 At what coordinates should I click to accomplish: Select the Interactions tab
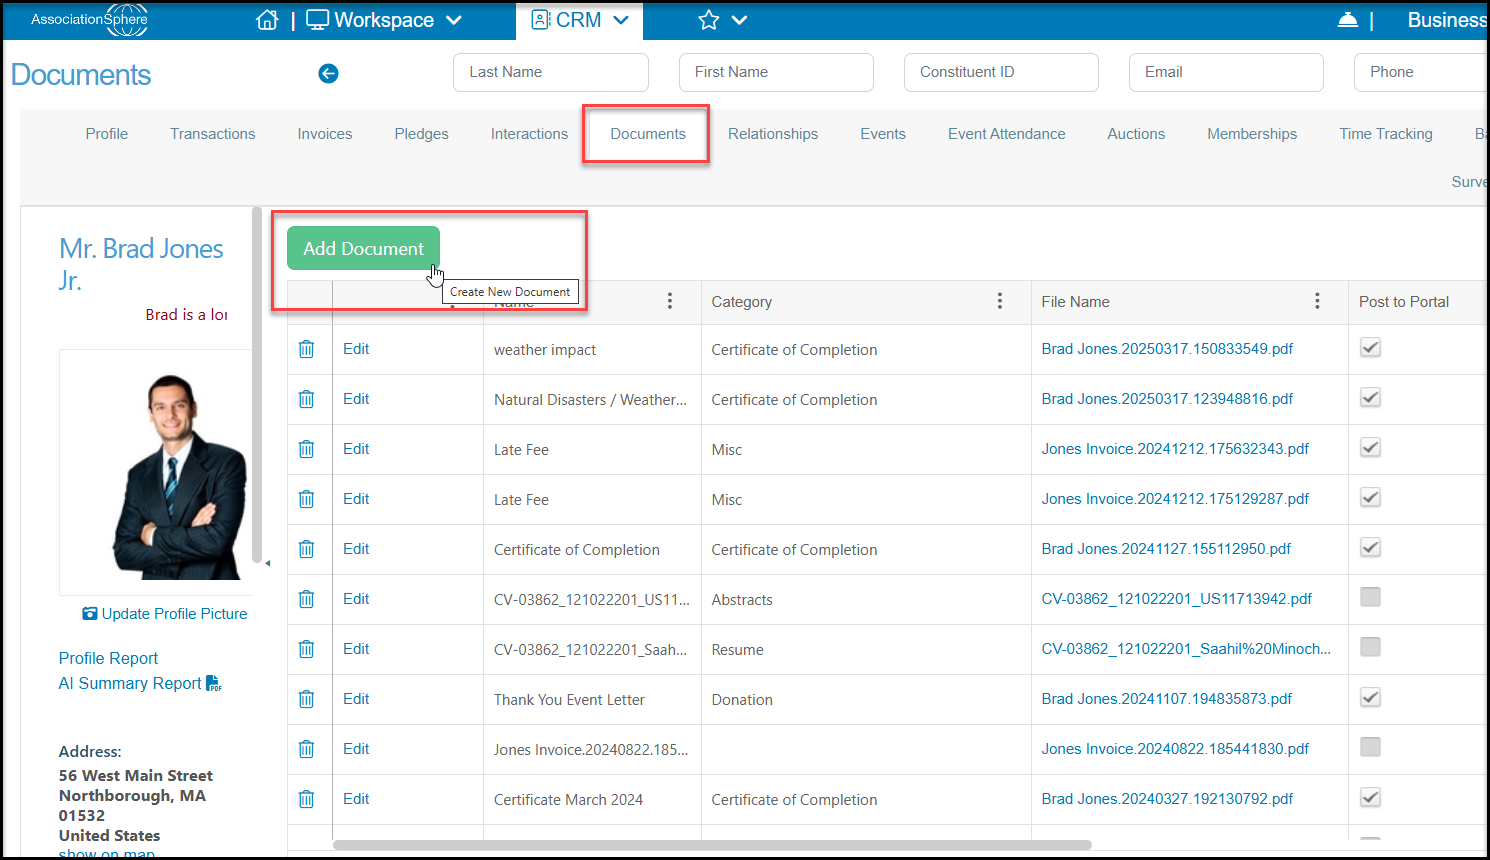[x=529, y=134]
